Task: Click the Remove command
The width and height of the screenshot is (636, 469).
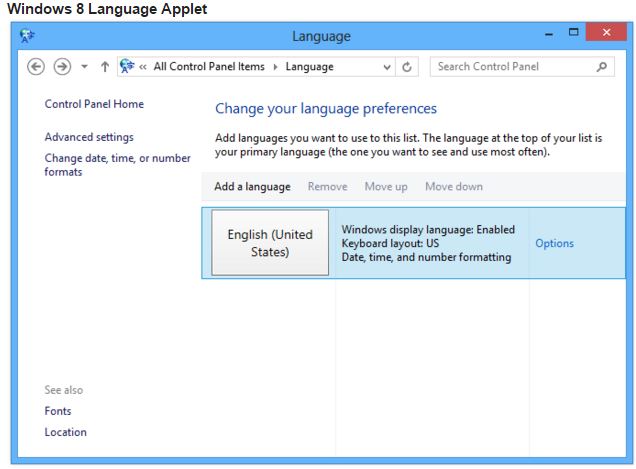Action: (x=327, y=187)
